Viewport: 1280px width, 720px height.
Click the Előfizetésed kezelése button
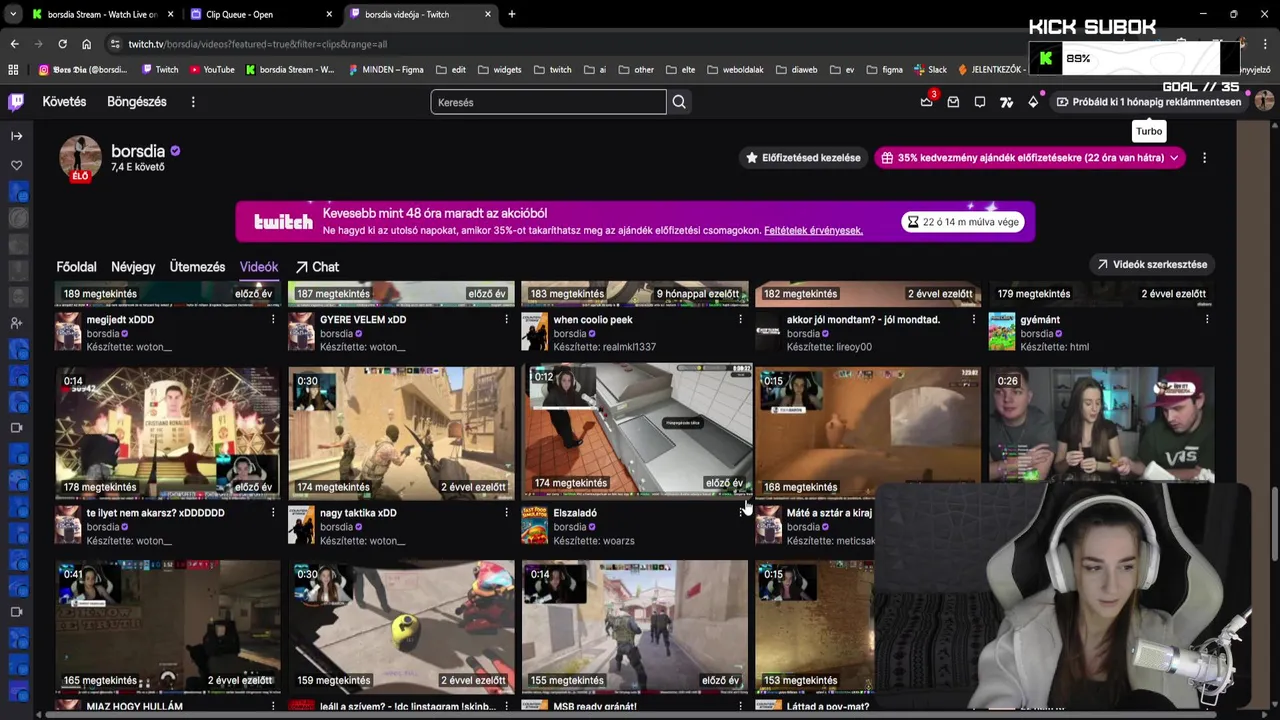(x=803, y=158)
